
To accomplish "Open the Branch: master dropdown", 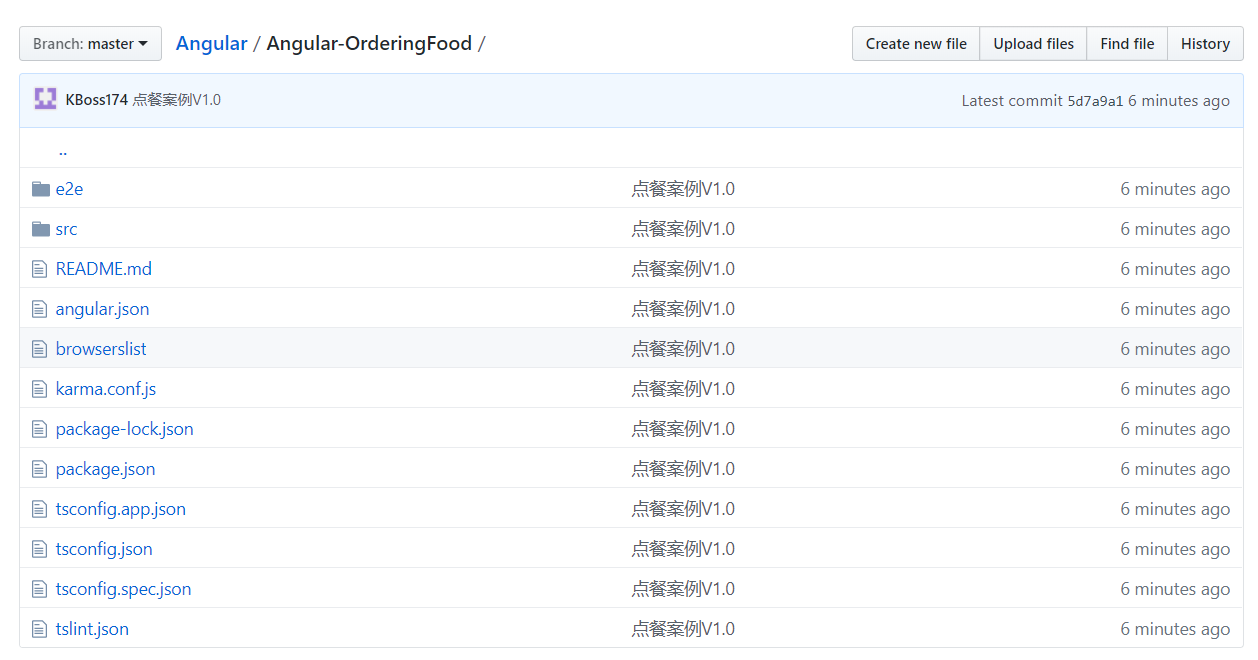I will [x=90, y=44].
